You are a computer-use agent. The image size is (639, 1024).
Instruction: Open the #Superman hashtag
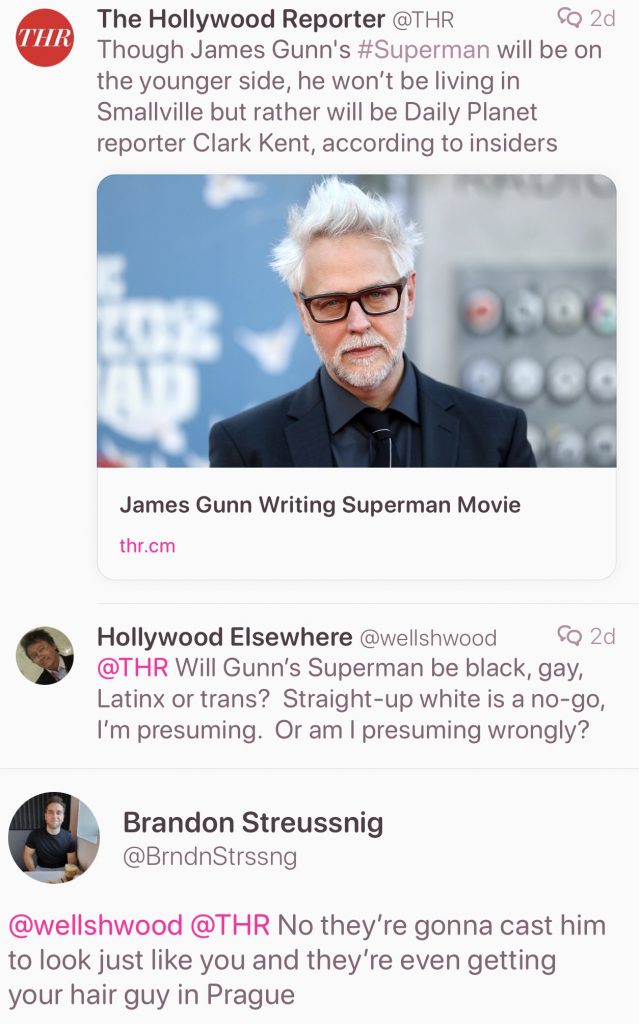point(423,50)
